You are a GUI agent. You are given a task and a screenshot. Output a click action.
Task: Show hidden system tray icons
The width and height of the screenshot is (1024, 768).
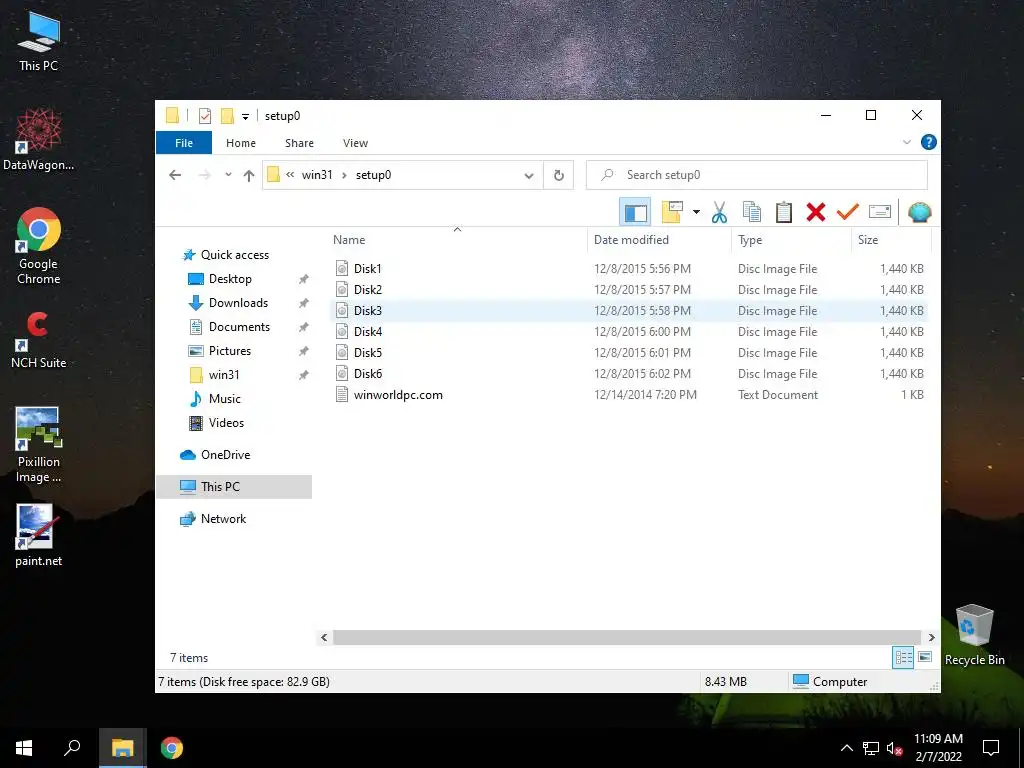tap(846, 748)
